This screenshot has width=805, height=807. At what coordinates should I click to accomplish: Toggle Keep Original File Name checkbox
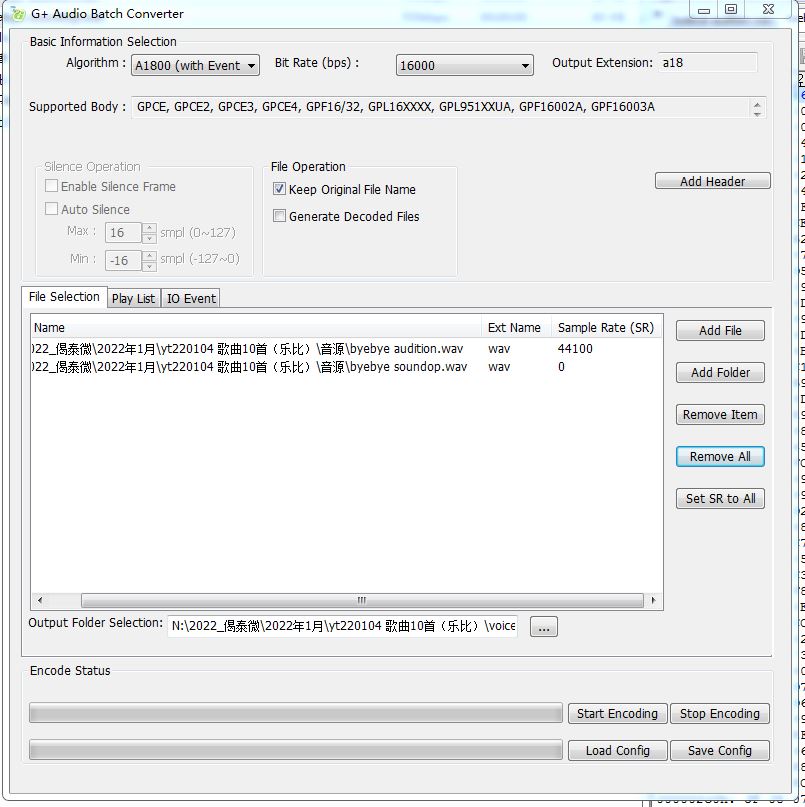[x=280, y=189]
